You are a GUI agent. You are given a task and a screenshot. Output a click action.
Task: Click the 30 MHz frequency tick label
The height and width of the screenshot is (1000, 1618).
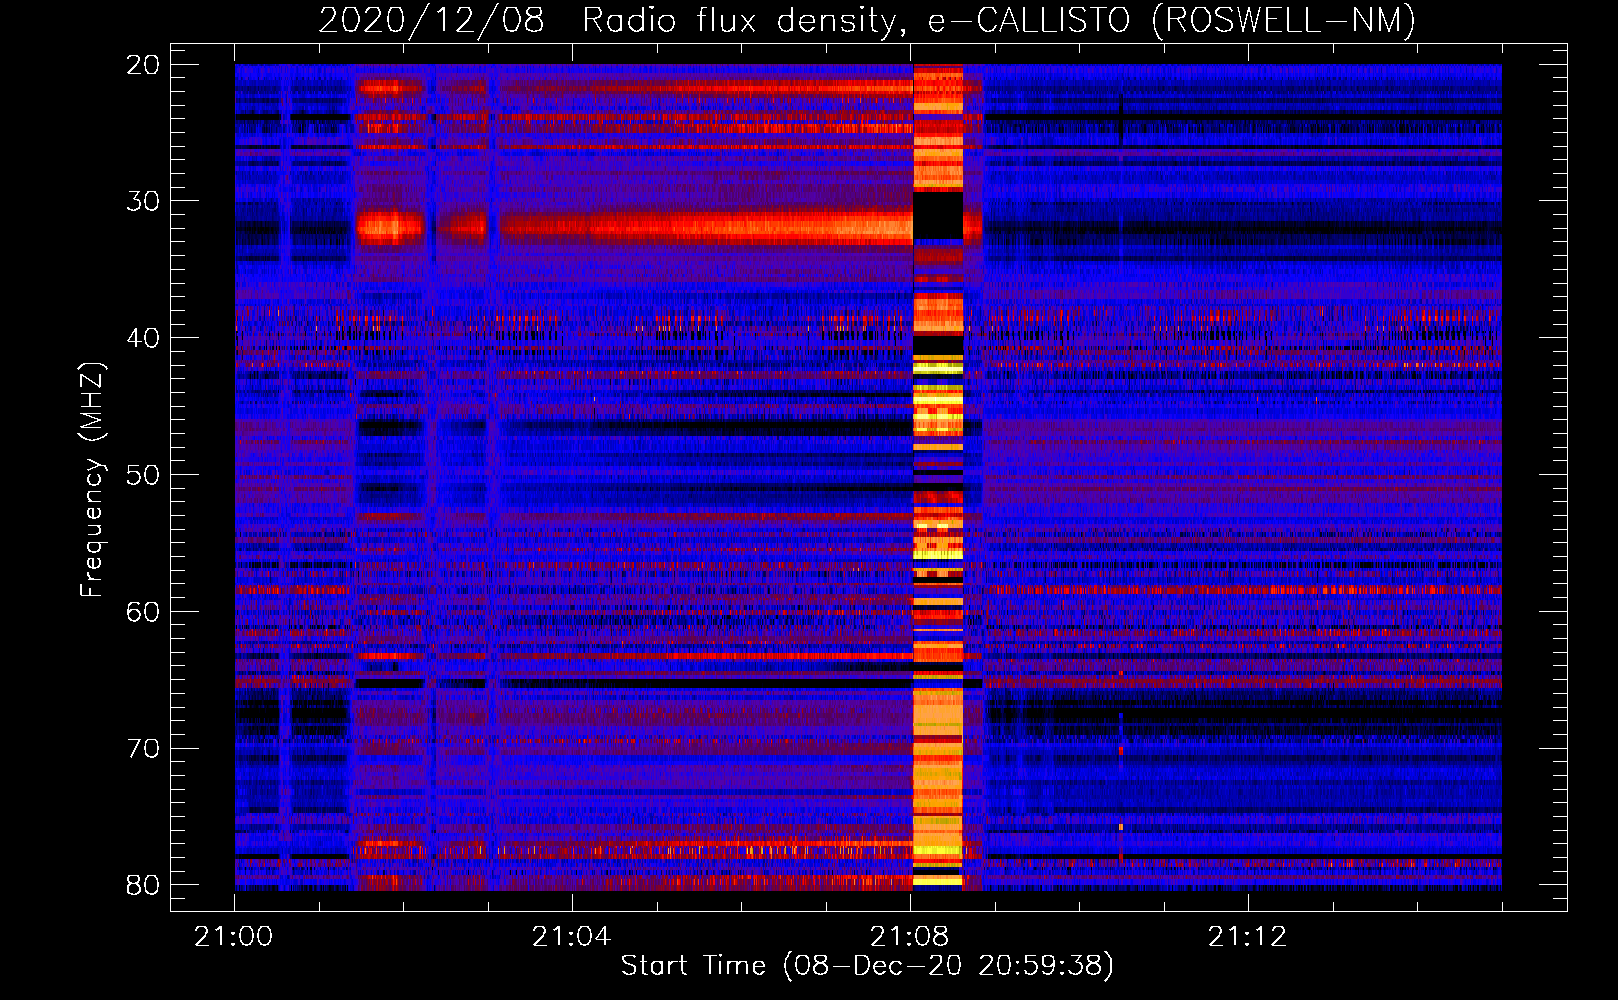pos(142,201)
